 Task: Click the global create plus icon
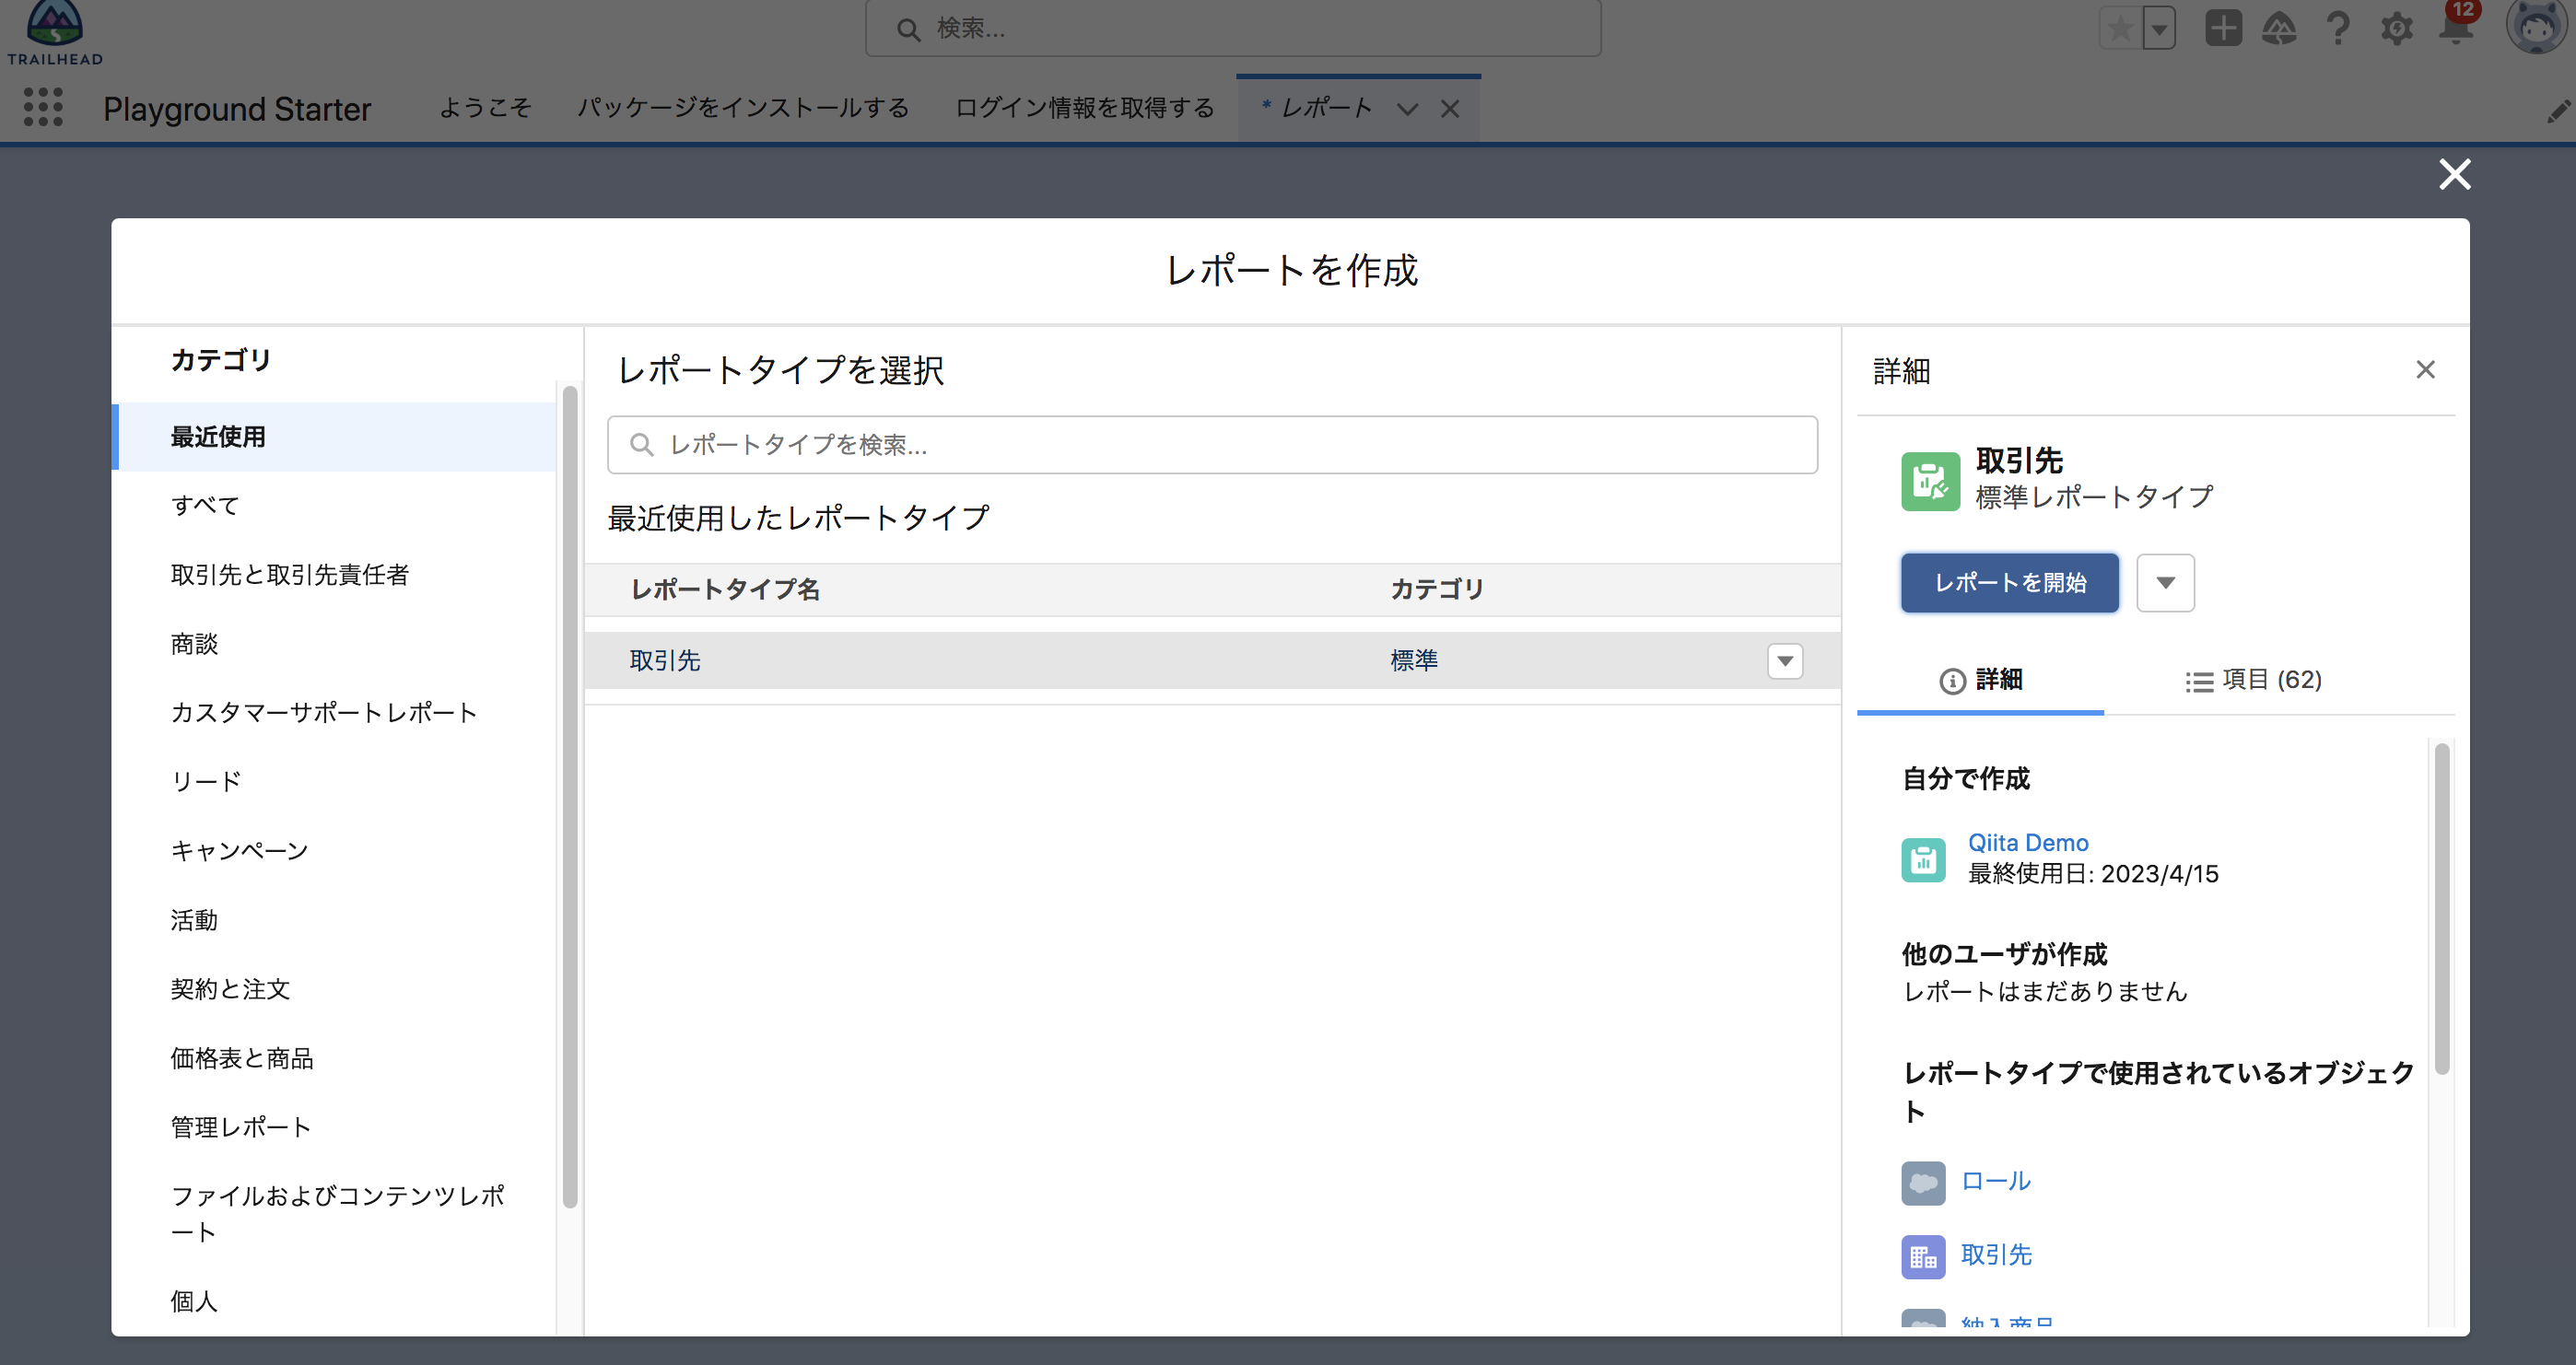[x=2223, y=29]
